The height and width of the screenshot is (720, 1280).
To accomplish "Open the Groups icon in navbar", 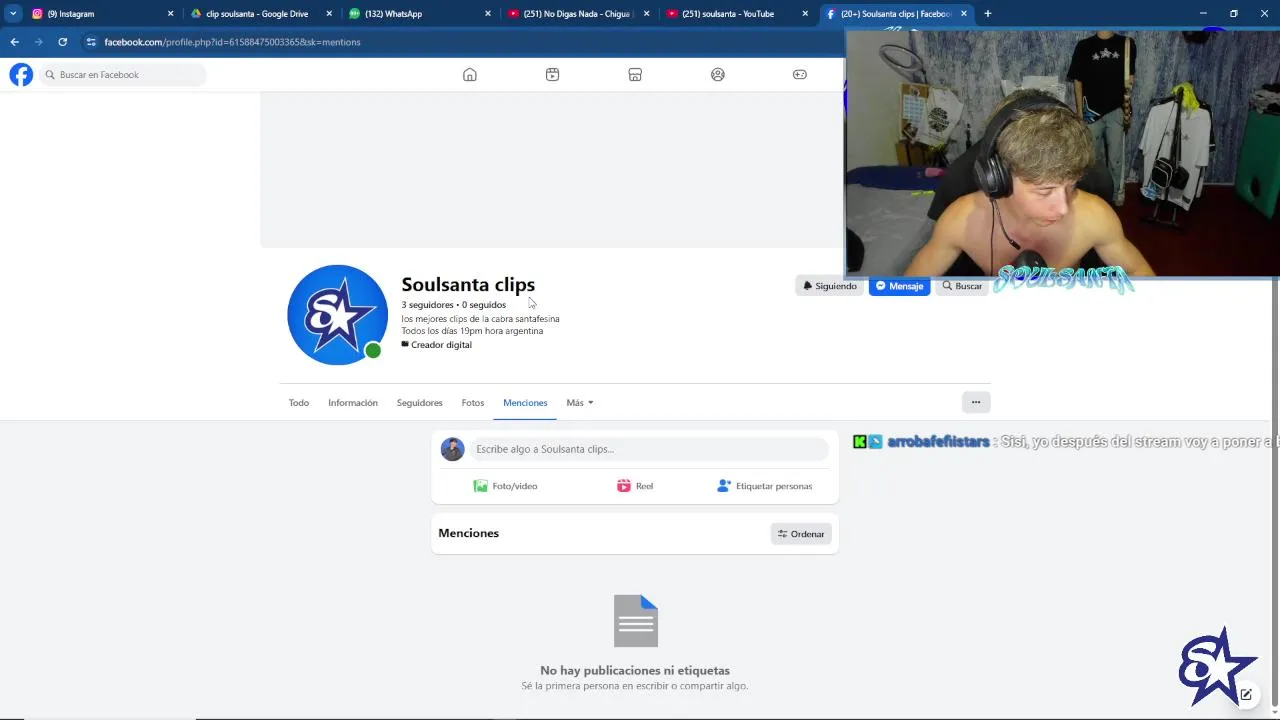I will [x=717, y=75].
